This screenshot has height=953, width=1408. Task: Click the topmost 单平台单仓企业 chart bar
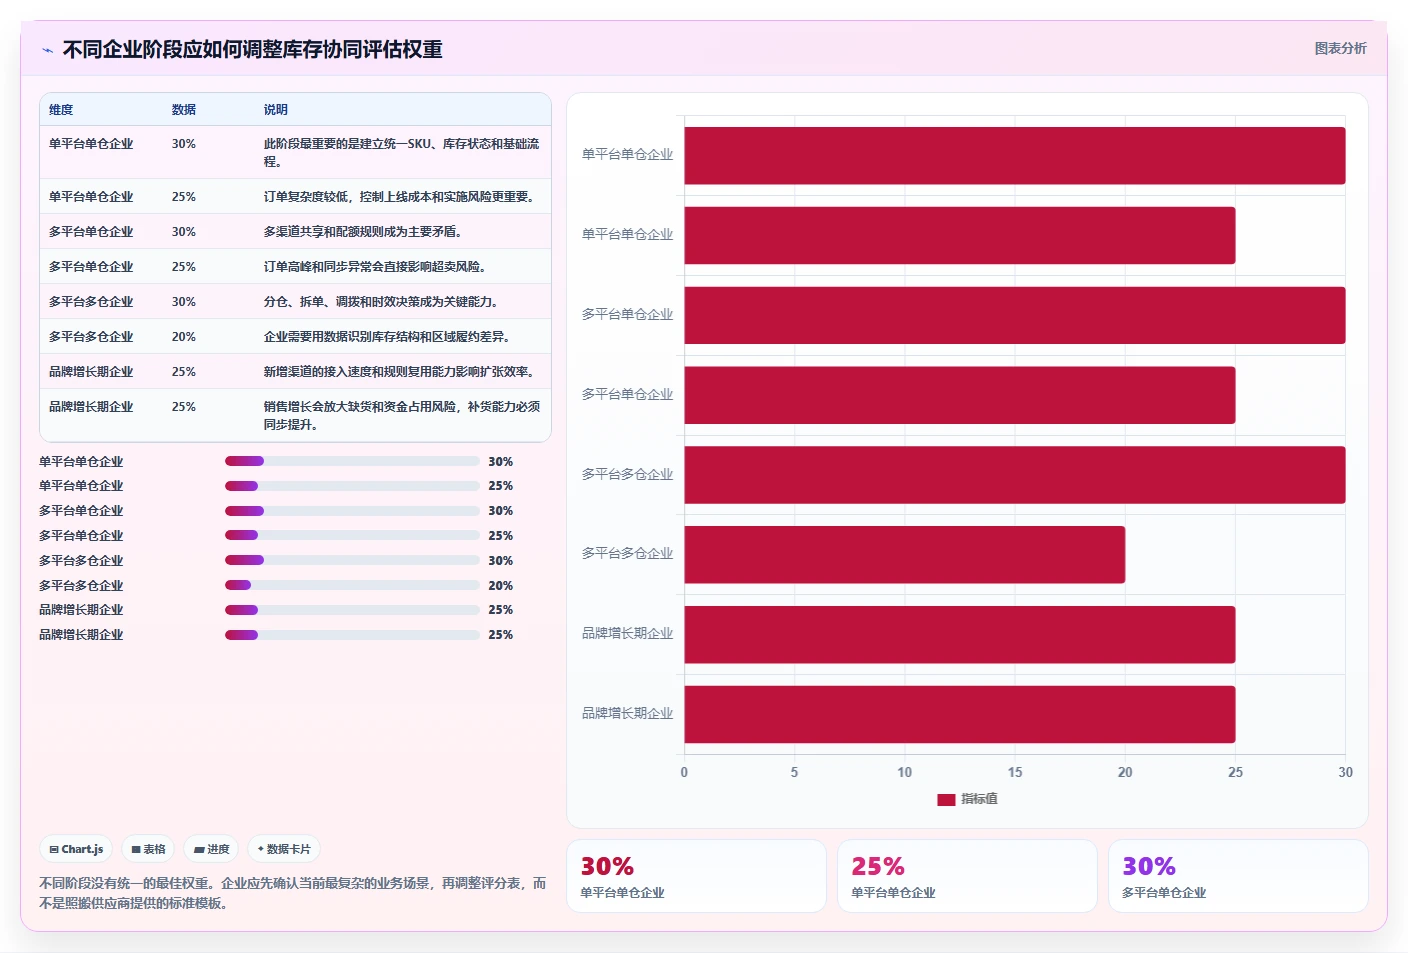coord(1014,155)
